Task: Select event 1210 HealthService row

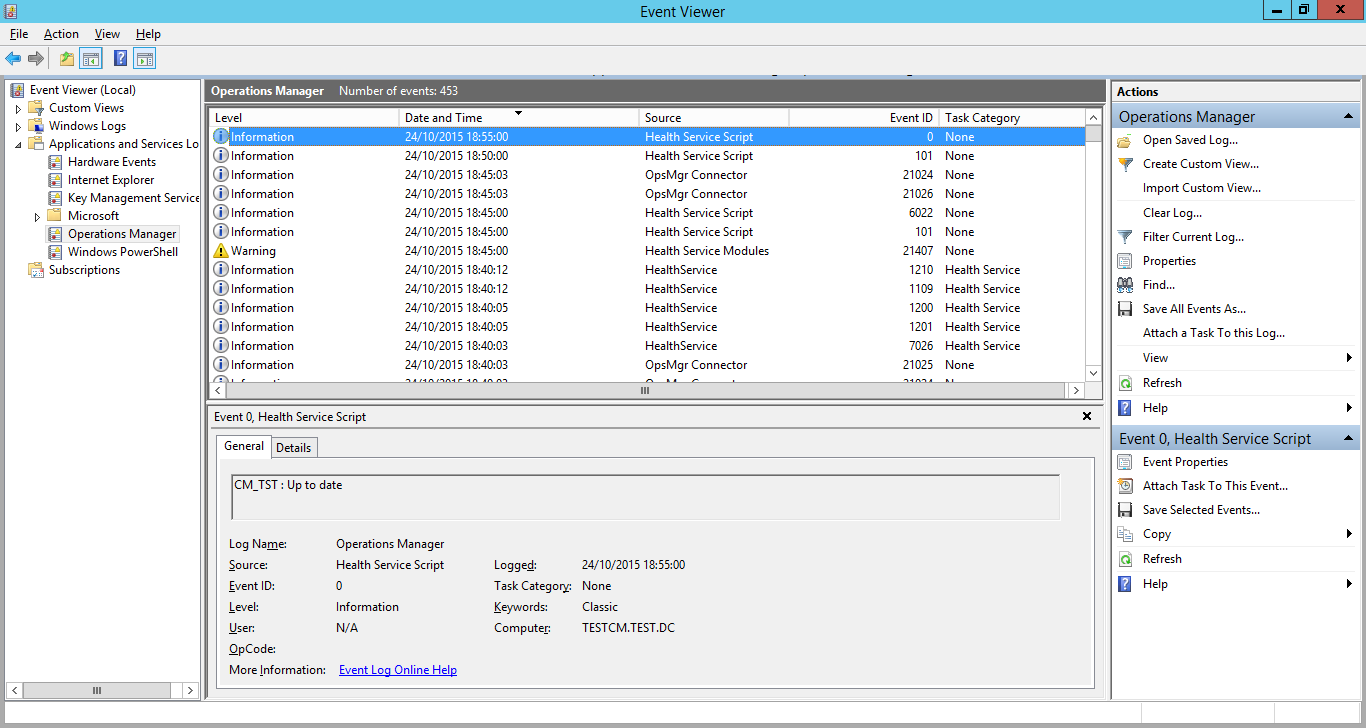Action: (x=647, y=270)
